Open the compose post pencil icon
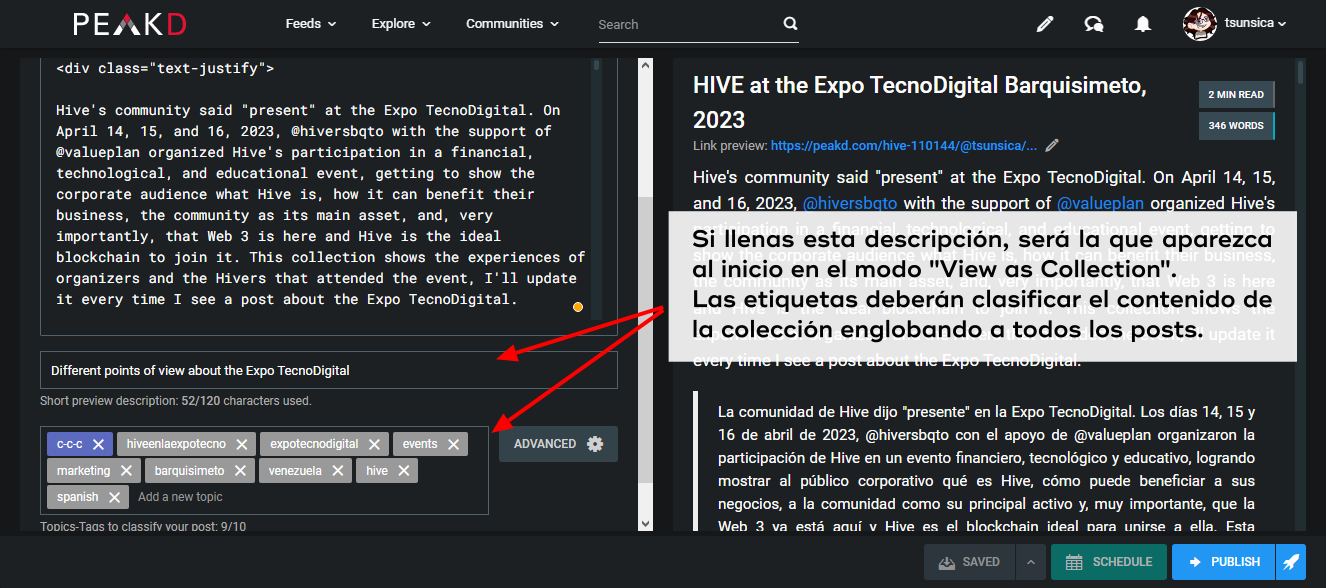This screenshot has width=1326, height=588. [1045, 24]
